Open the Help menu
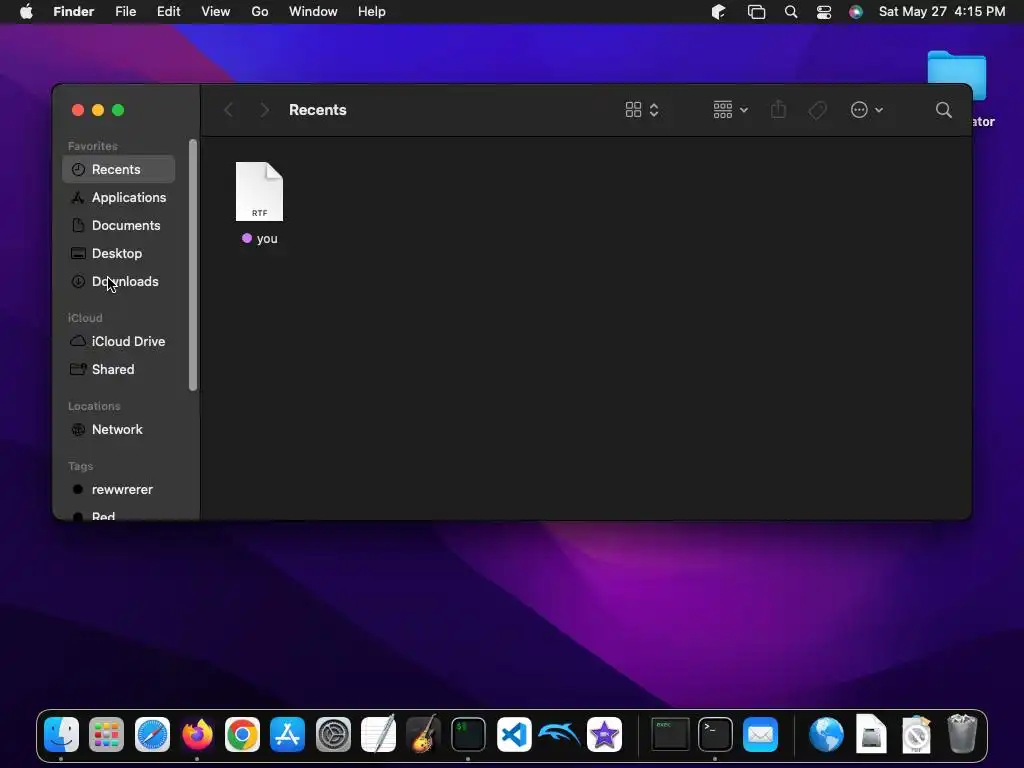The height and width of the screenshot is (768, 1024). (x=372, y=12)
